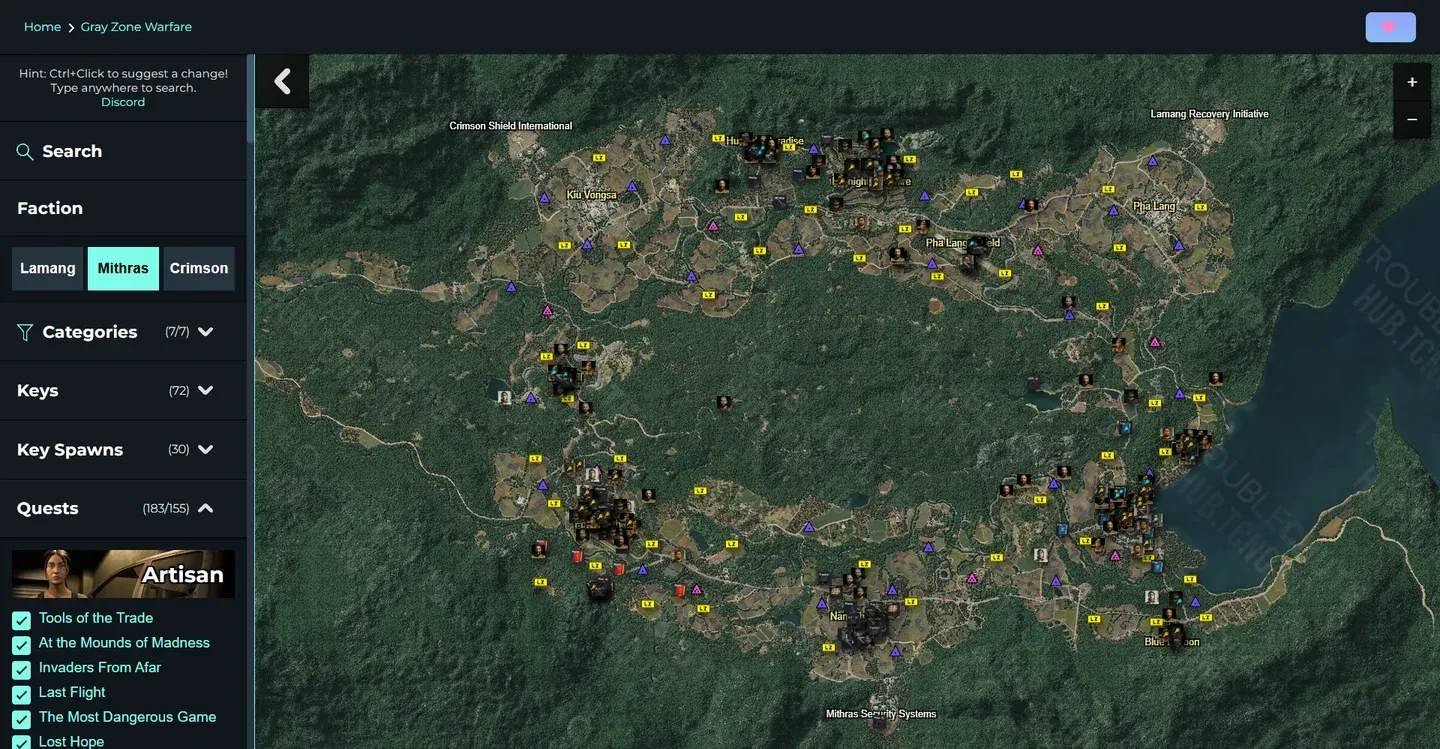The height and width of the screenshot is (749, 1440).
Task: Open the light portrait marker beside the western pond
Action: point(505,397)
